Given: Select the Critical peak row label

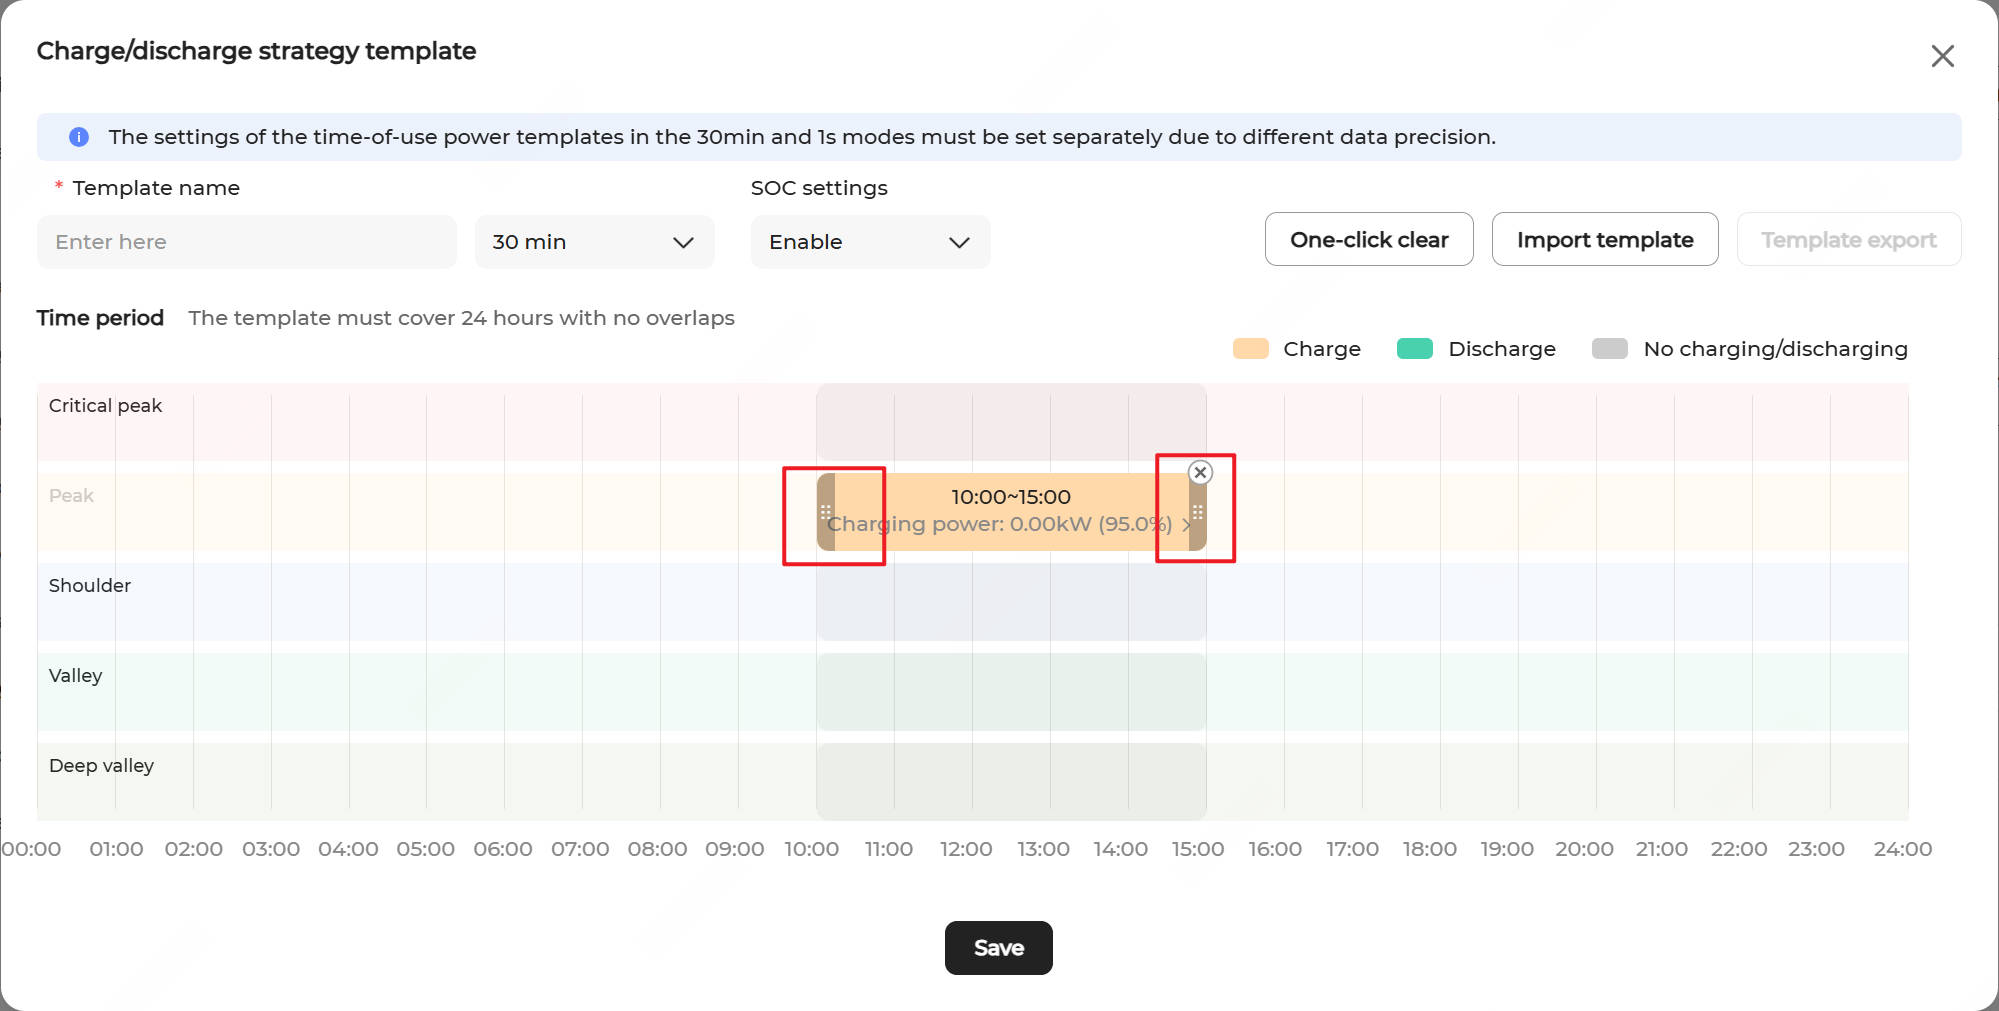Looking at the screenshot, I should [105, 406].
